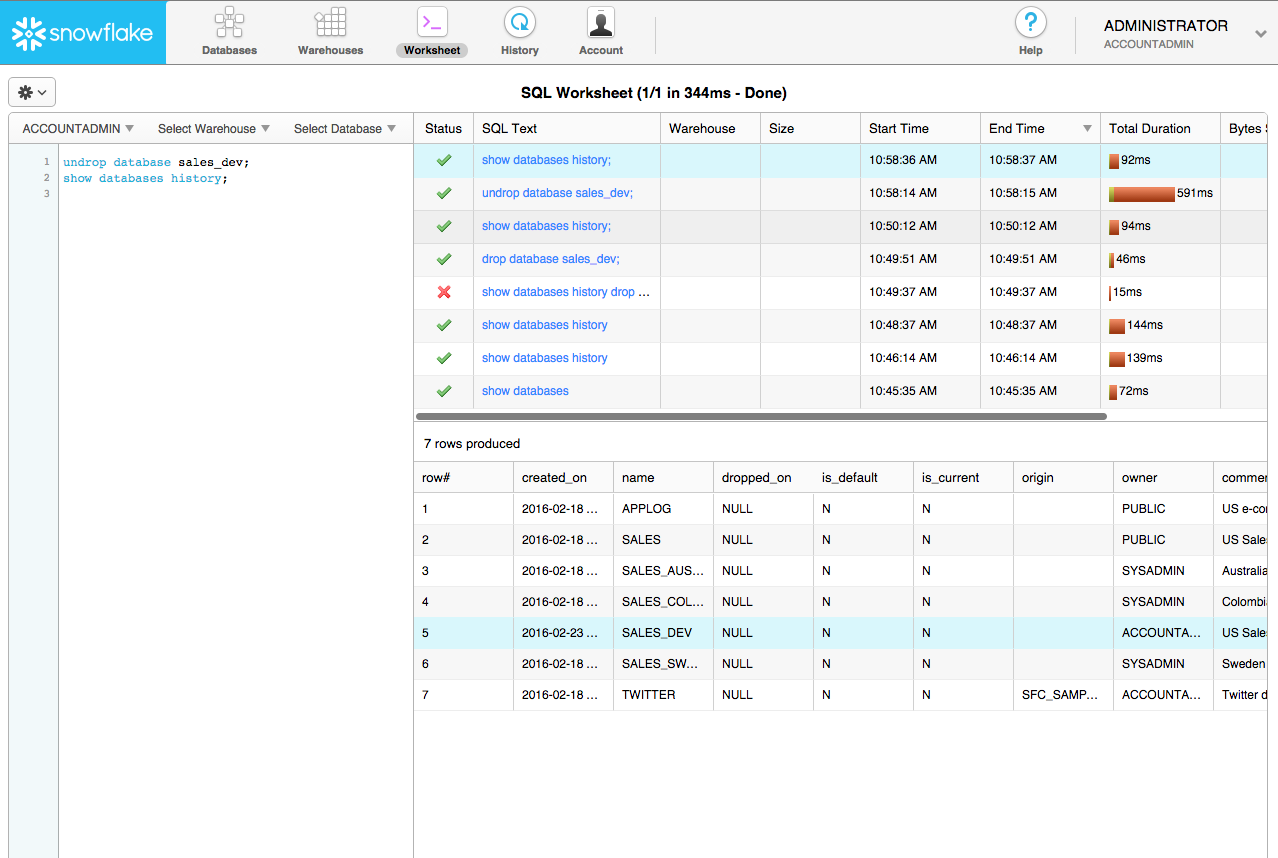This screenshot has height=858, width=1278.
Task: Open the ACCOUNTADMIN role dropdown
Action: tap(78, 128)
